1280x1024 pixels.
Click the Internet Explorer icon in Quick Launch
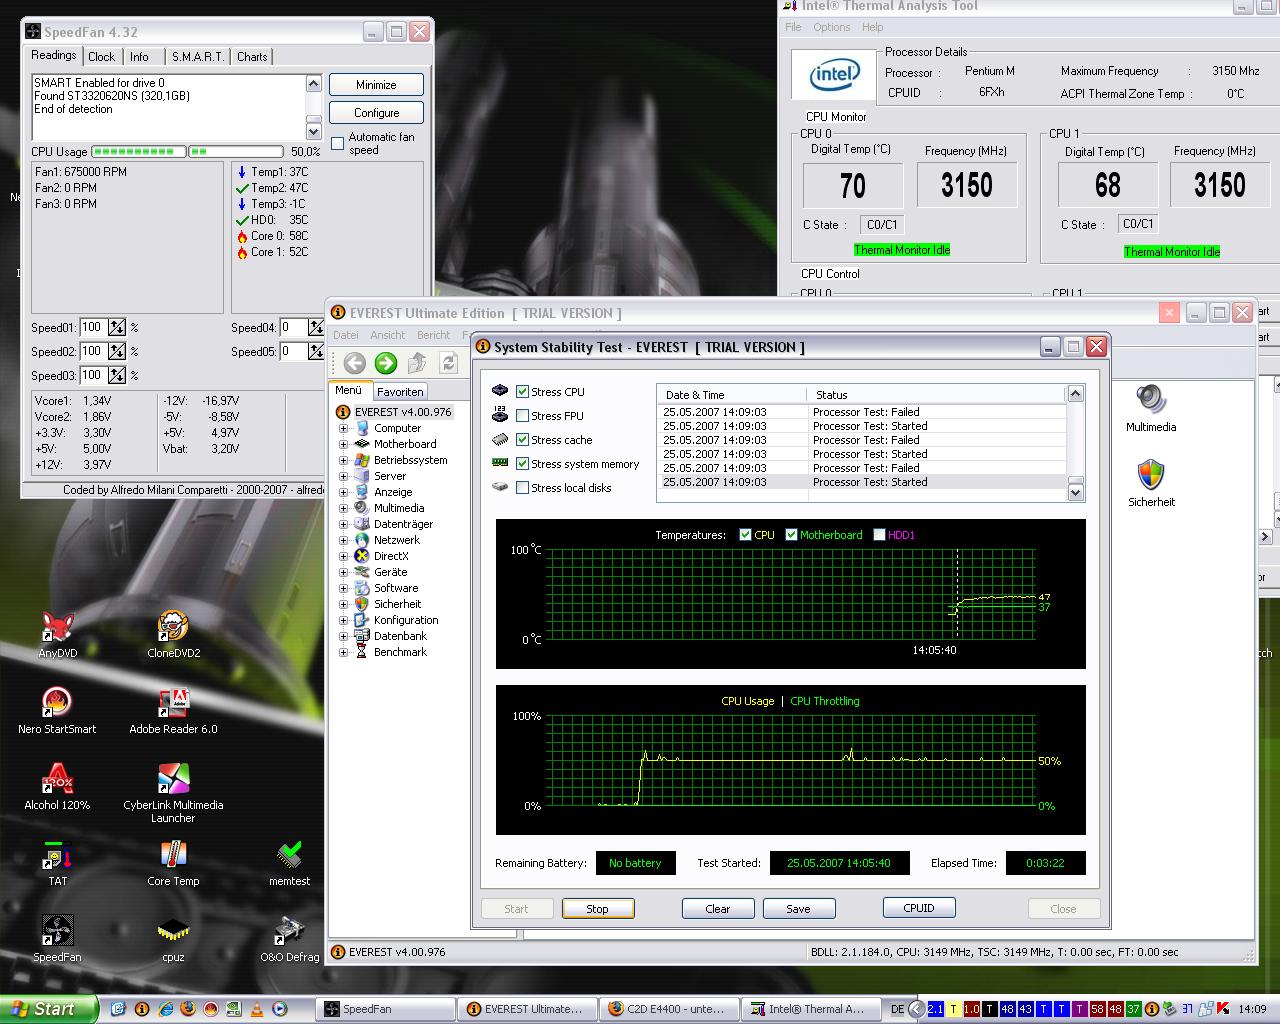coord(165,1009)
